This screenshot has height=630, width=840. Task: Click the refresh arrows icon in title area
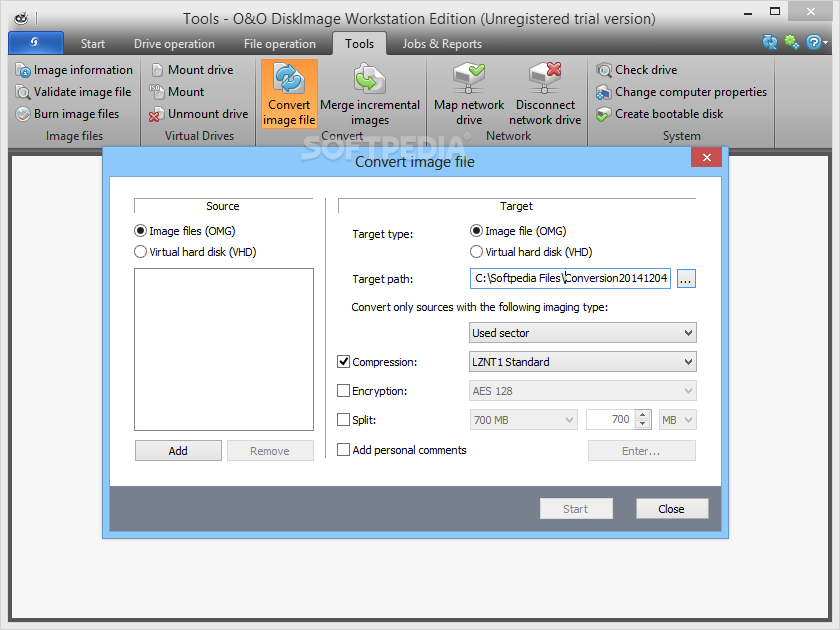(x=770, y=42)
